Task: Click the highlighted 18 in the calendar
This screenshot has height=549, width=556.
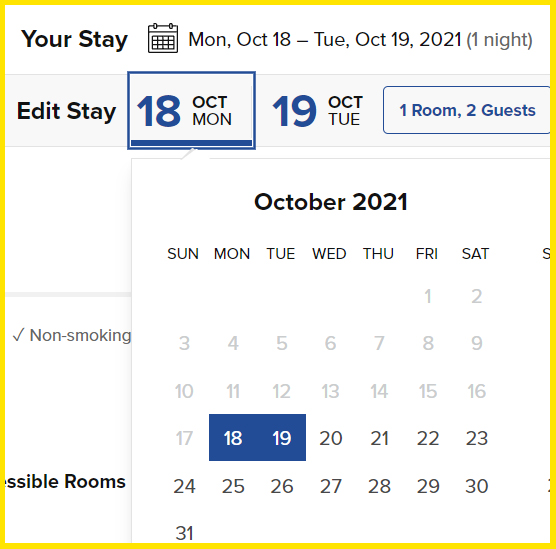Action: pos(233,438)
